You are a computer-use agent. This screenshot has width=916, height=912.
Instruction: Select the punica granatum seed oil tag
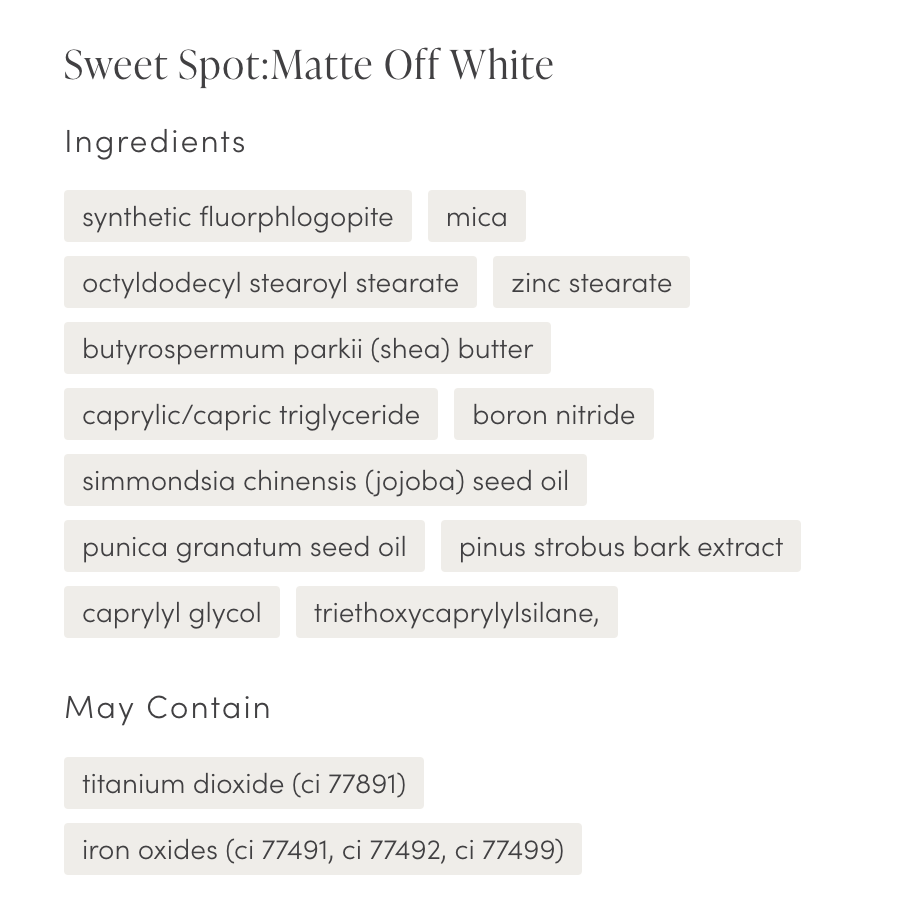coord(244,546)
